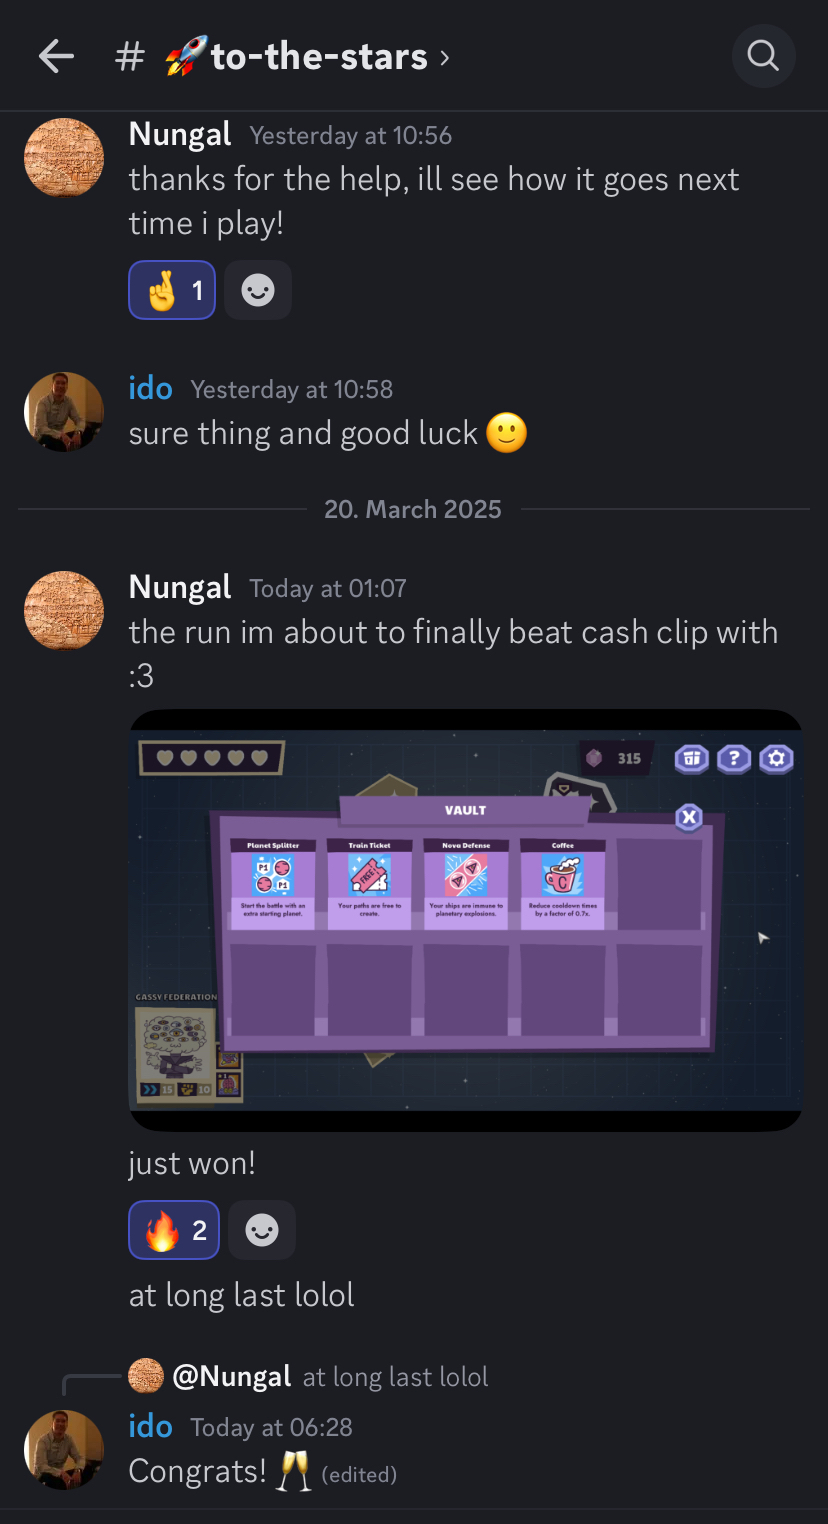This screenshot has width=828, height=1524.
Task: Jump to replied message 'at long last lolol'
Action: coord(396,1377)
